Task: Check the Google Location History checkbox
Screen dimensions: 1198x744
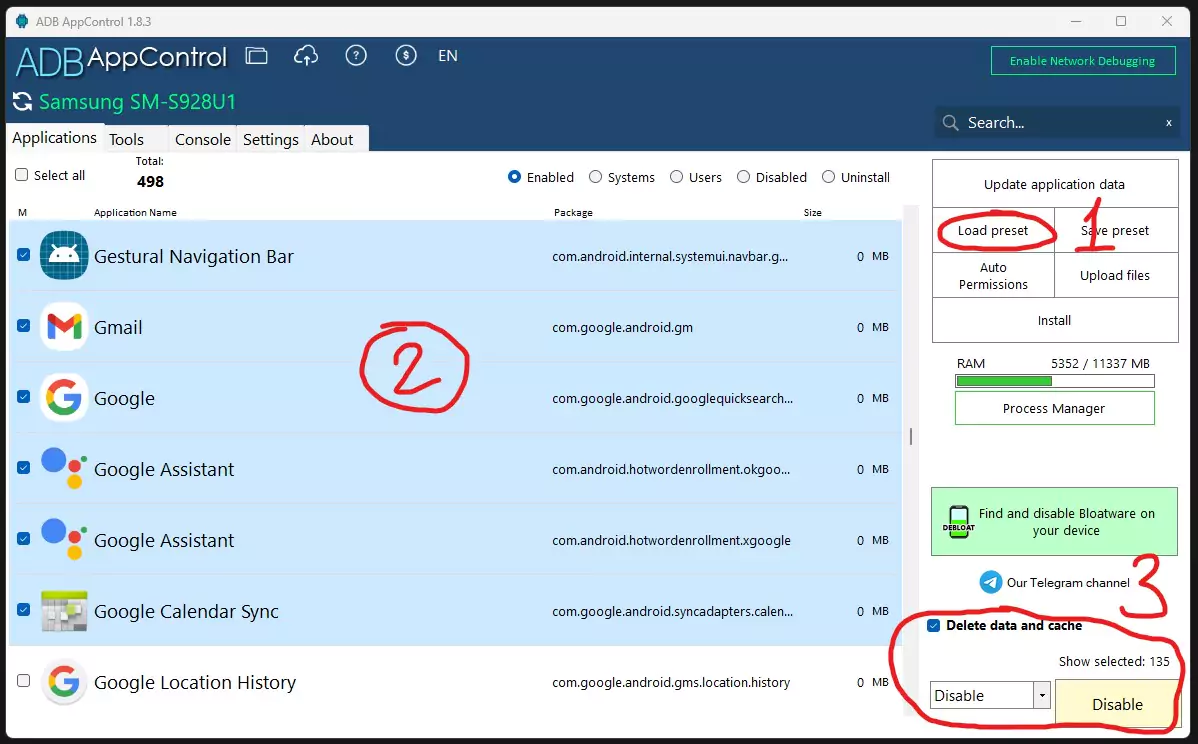Action: [24, 681]
